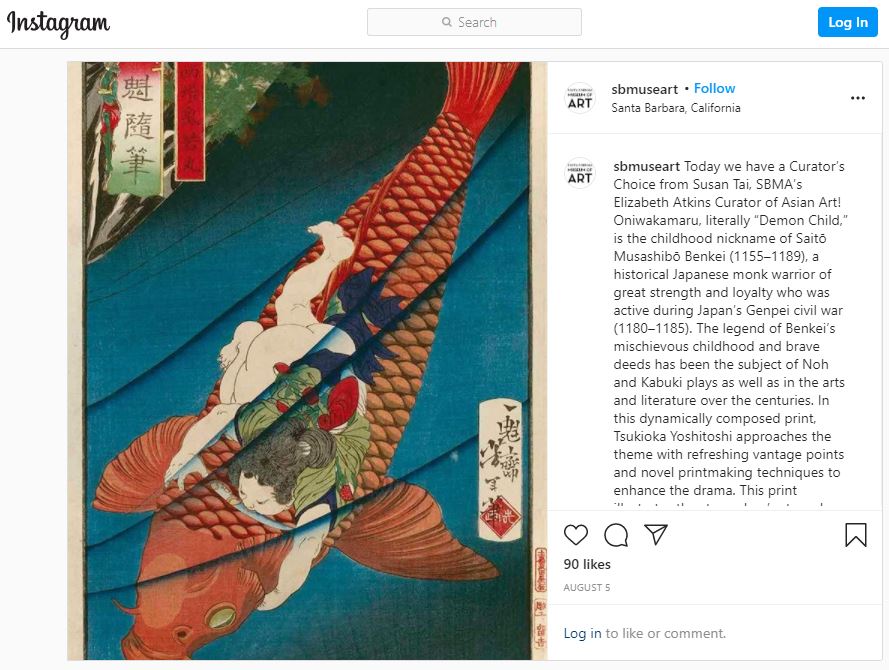Click sbmuseart username in post header
Viewport: 889px width, 670px height.
click(644, 89)
